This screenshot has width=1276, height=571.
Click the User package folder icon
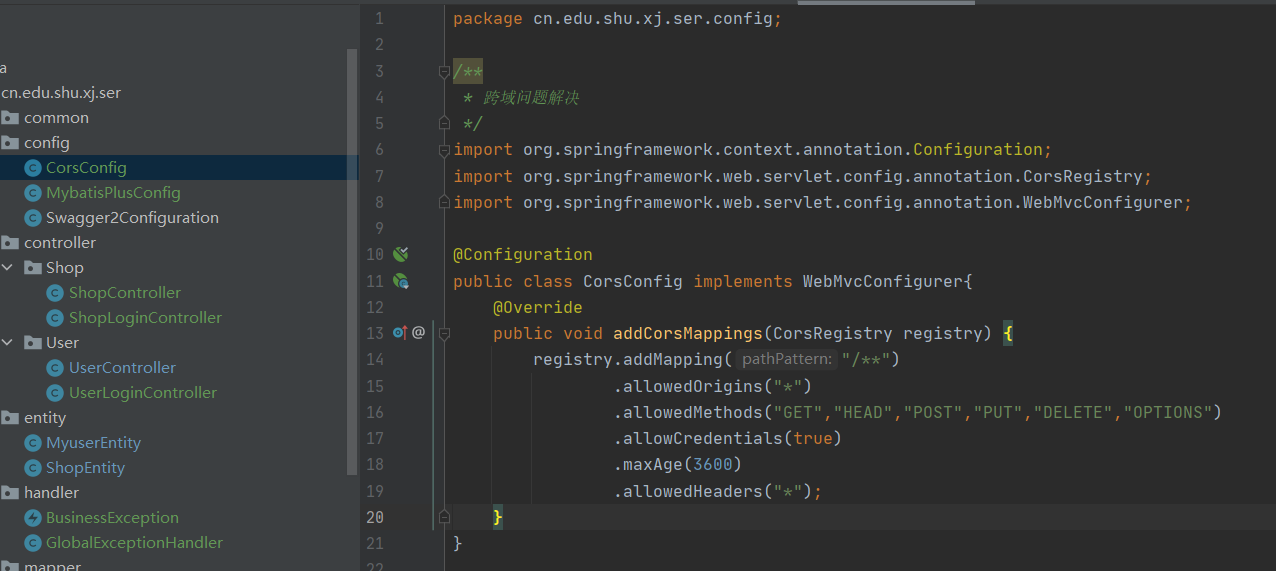click(x=33, y=343)
